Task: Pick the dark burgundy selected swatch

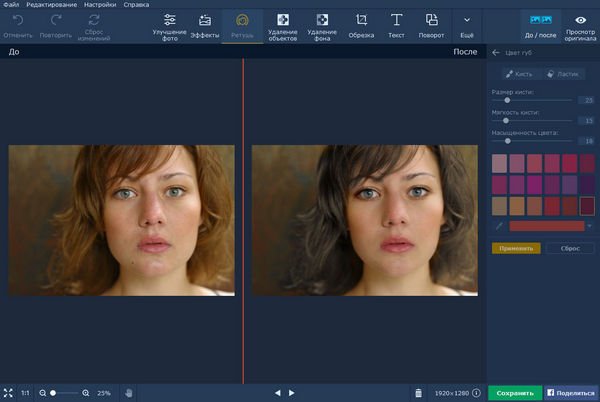Action: (x=587, y=206)
